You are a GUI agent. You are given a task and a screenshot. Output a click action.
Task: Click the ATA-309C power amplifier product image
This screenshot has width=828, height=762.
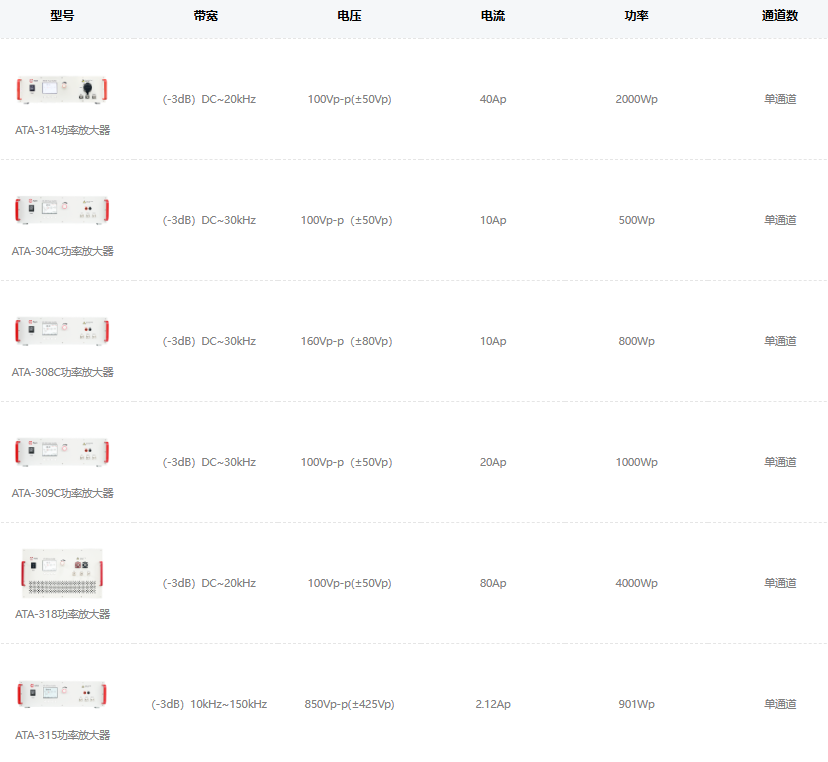click(62, 452)
